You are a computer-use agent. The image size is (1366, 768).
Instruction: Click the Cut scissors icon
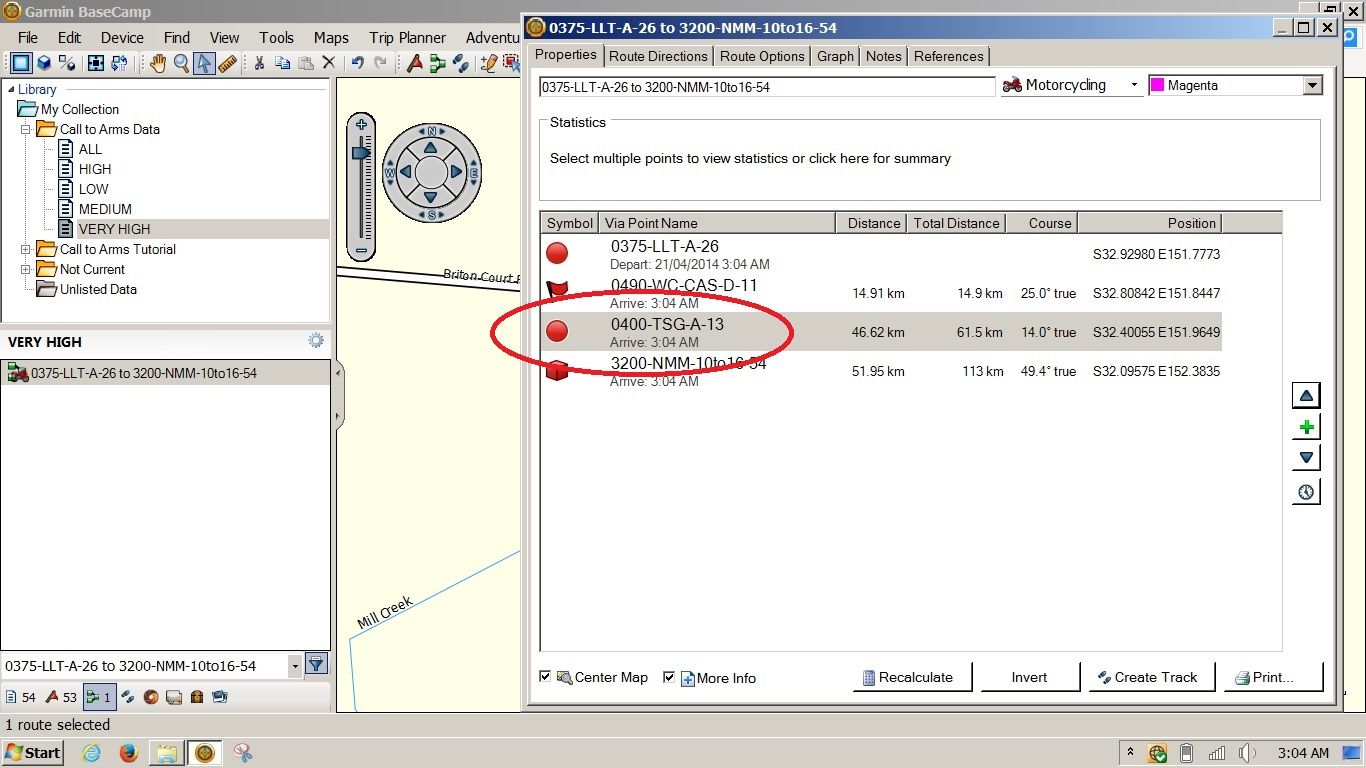click(259, 63)
